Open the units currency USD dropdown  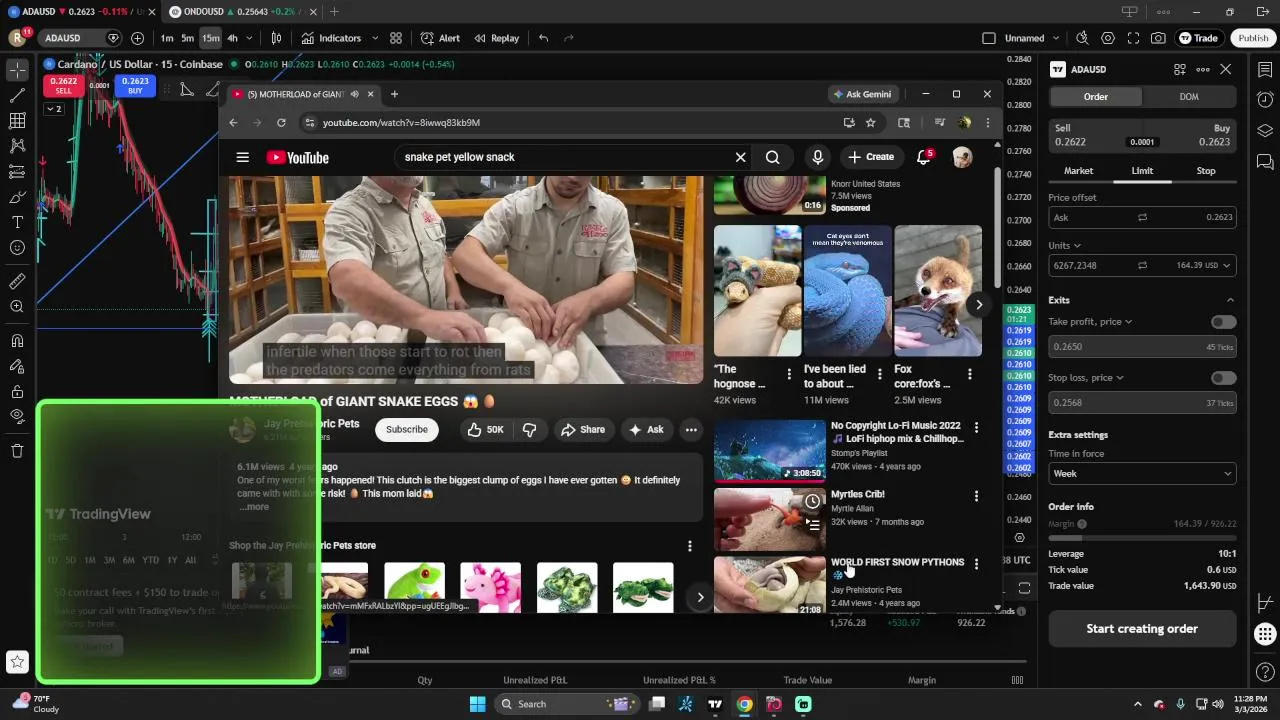click(1216, 265)
